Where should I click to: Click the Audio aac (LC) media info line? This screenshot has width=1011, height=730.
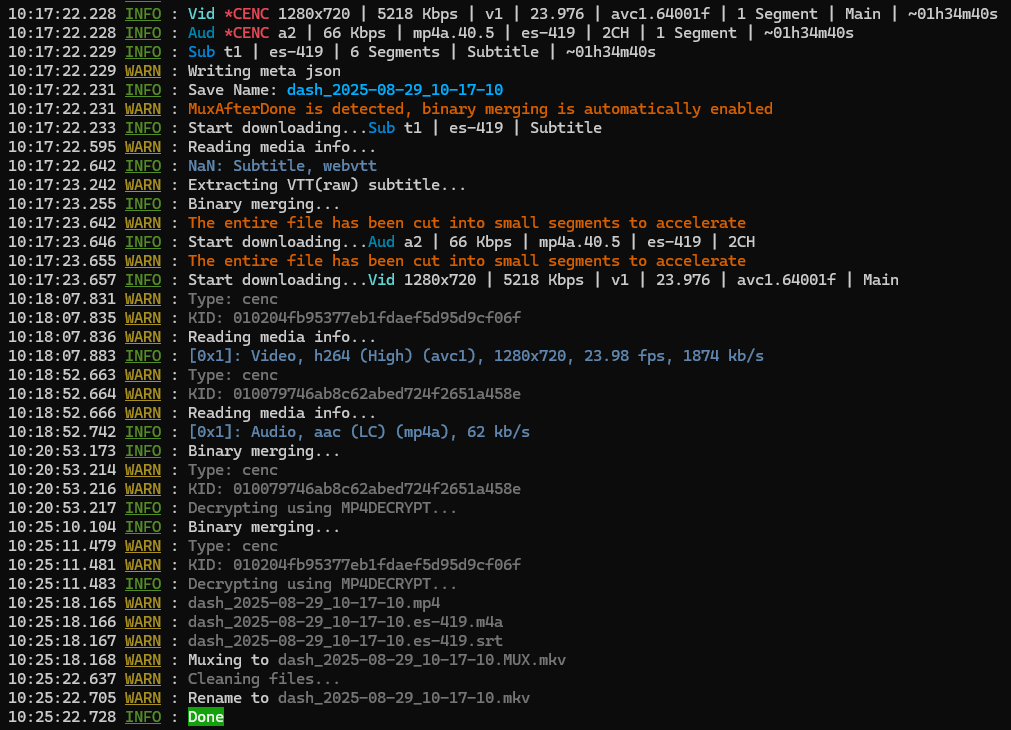tap(358, 431)
